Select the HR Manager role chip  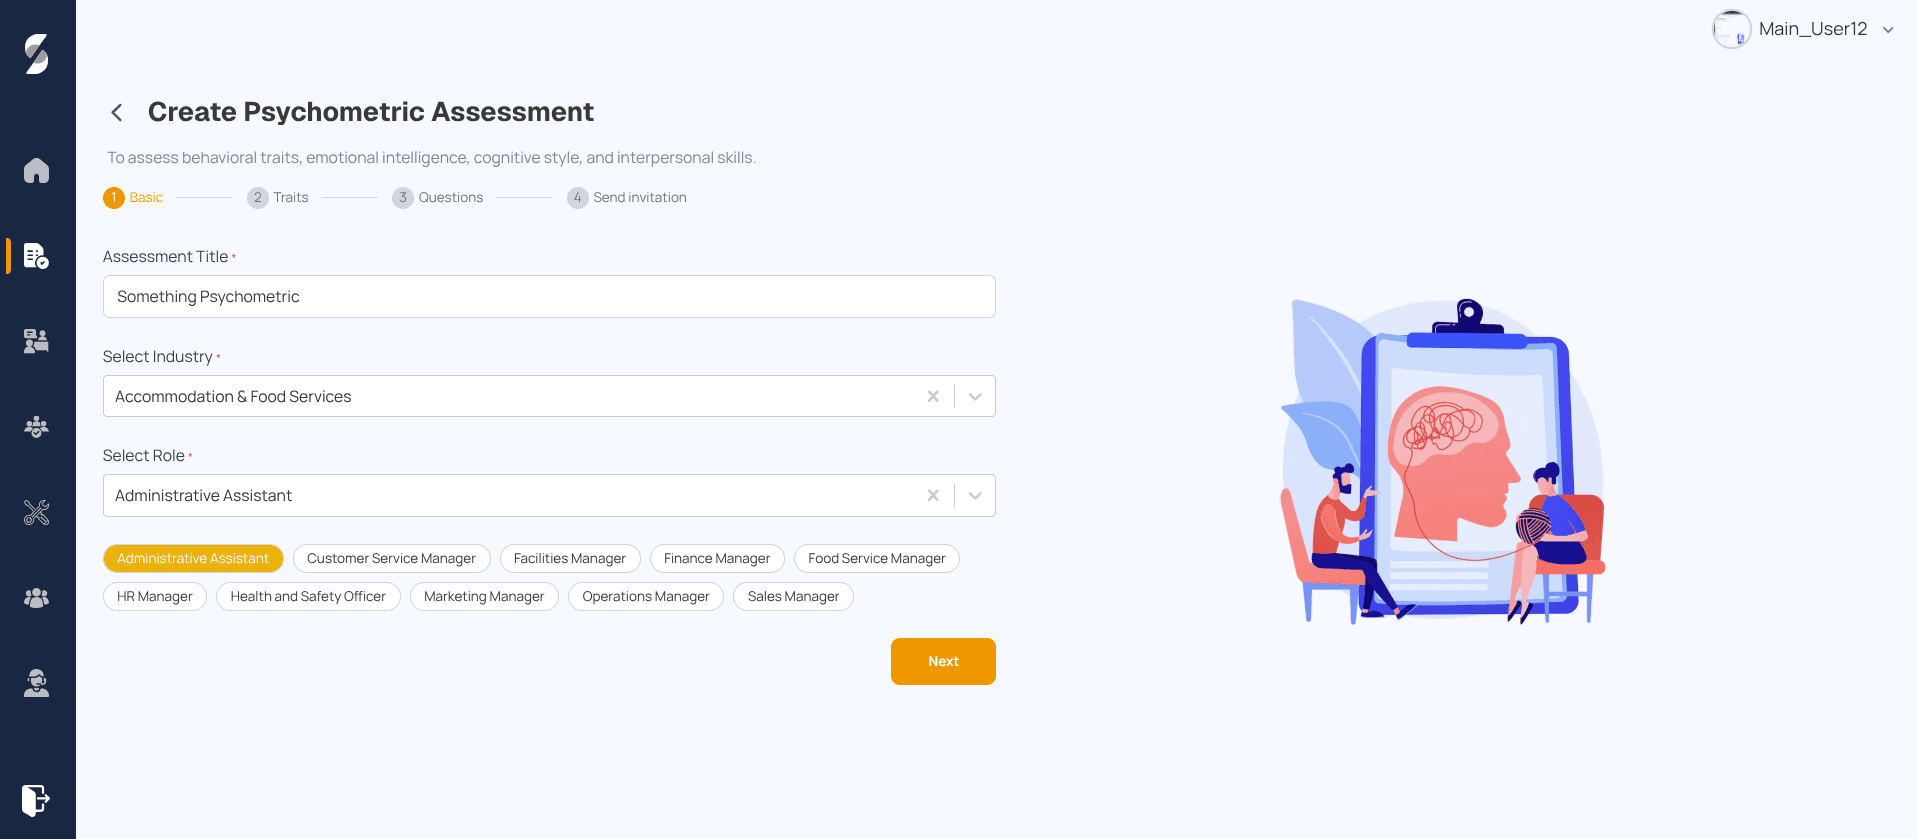[154, 596]
